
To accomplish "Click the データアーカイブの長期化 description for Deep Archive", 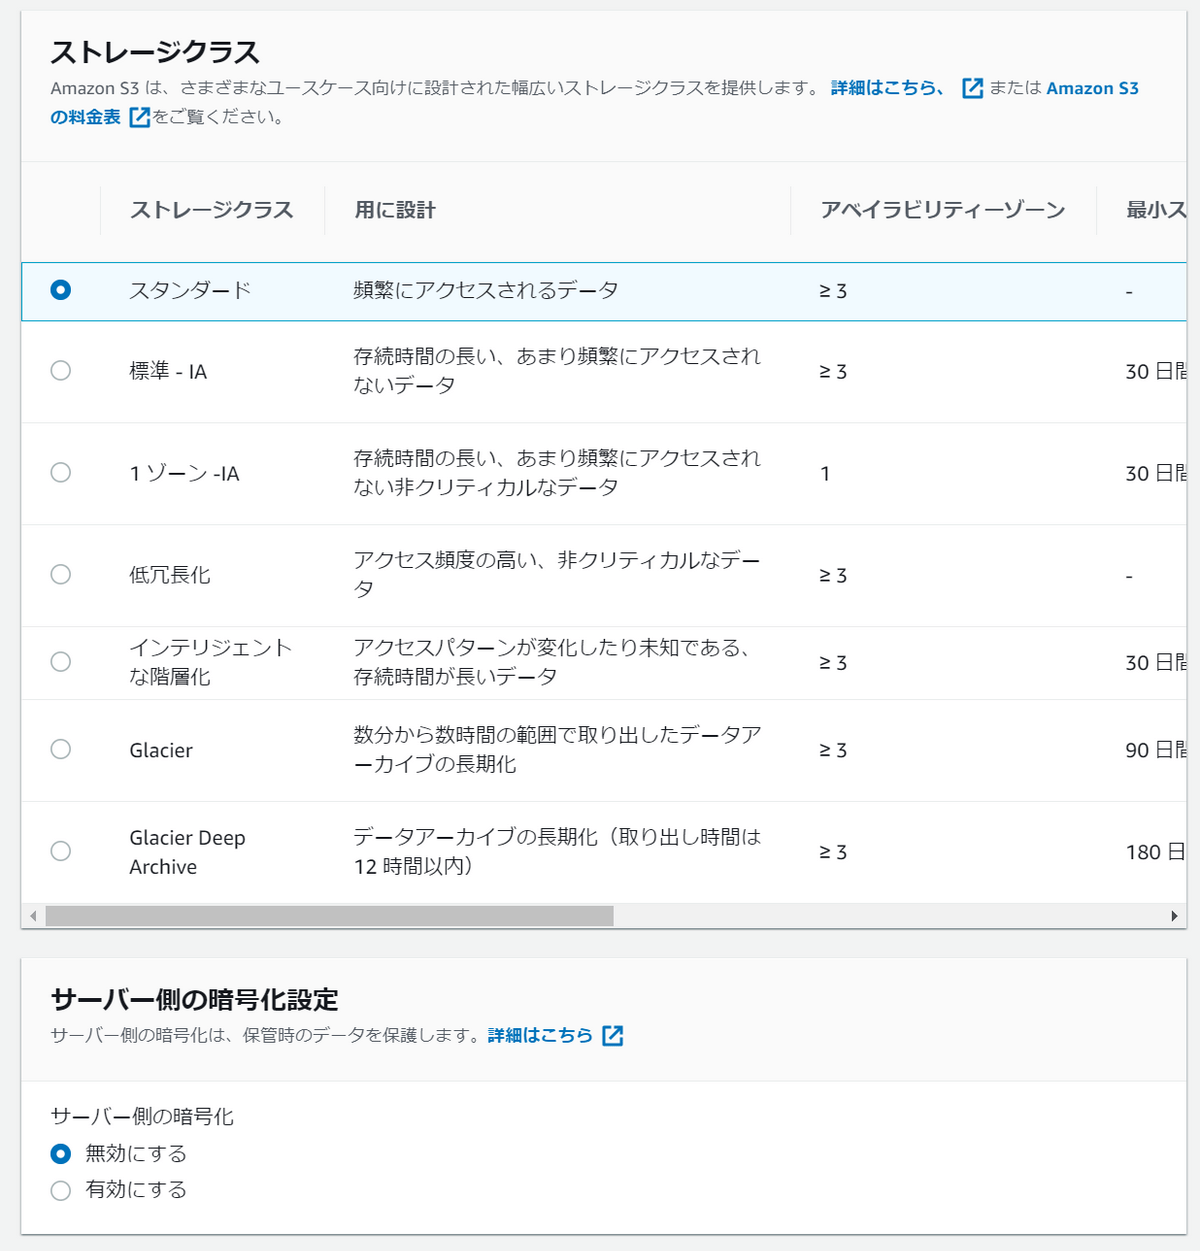I will [557, 852].
